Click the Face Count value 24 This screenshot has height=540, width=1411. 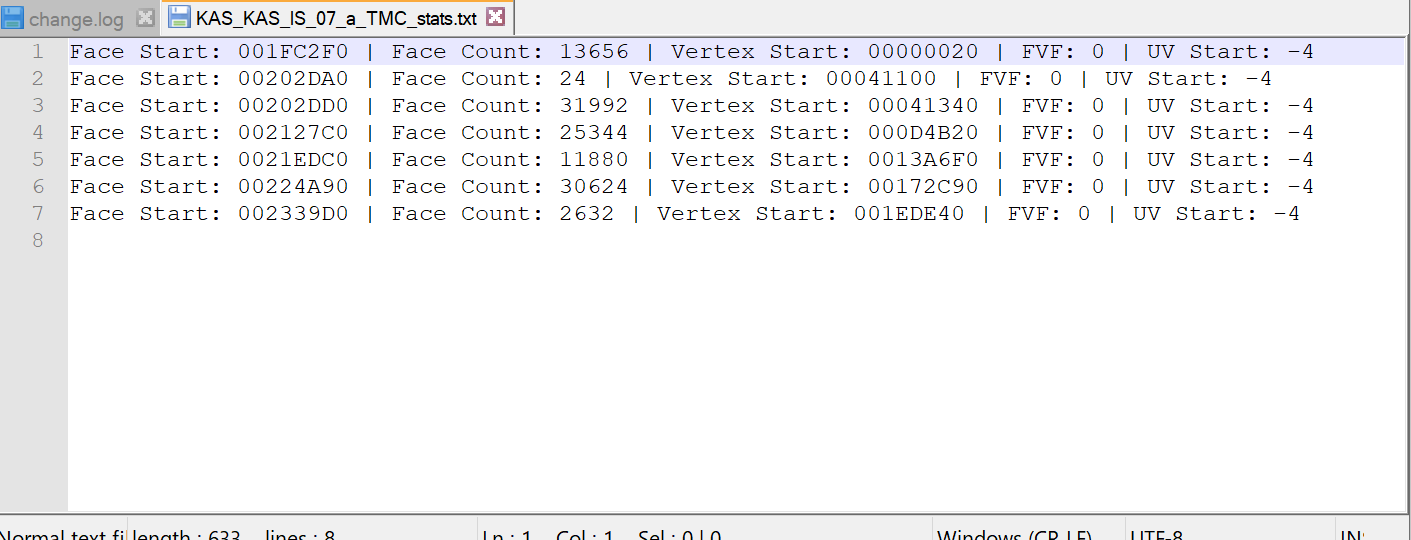coord(573,78)
